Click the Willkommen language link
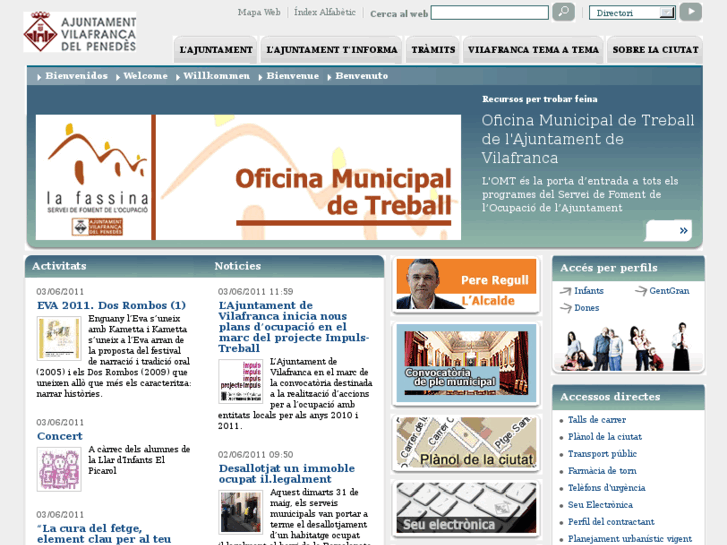 (216, 76)
